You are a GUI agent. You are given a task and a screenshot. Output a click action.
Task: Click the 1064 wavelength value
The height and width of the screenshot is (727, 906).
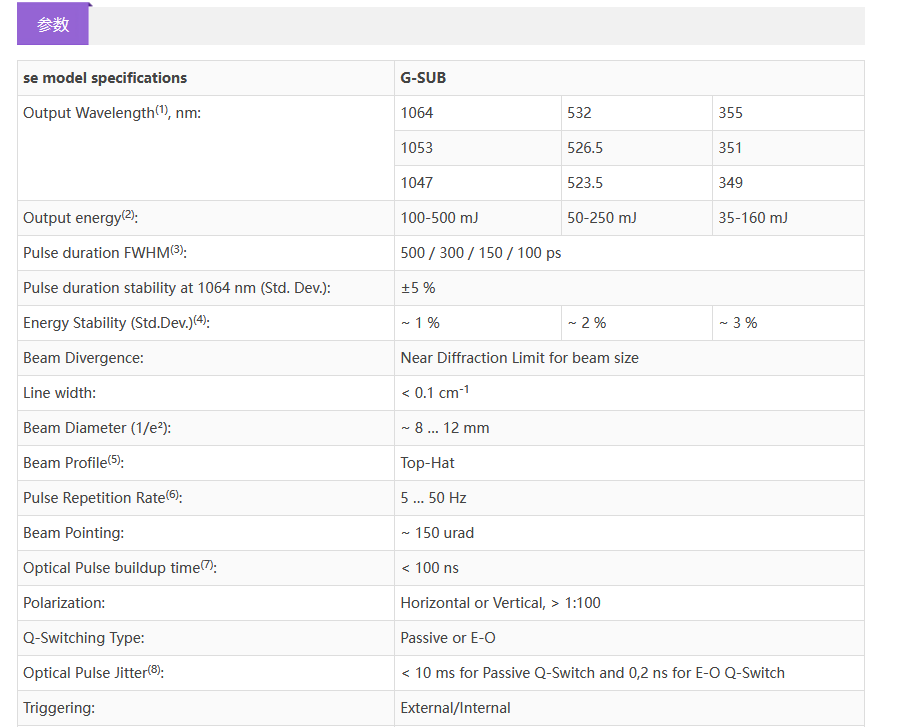coord(417,113)
